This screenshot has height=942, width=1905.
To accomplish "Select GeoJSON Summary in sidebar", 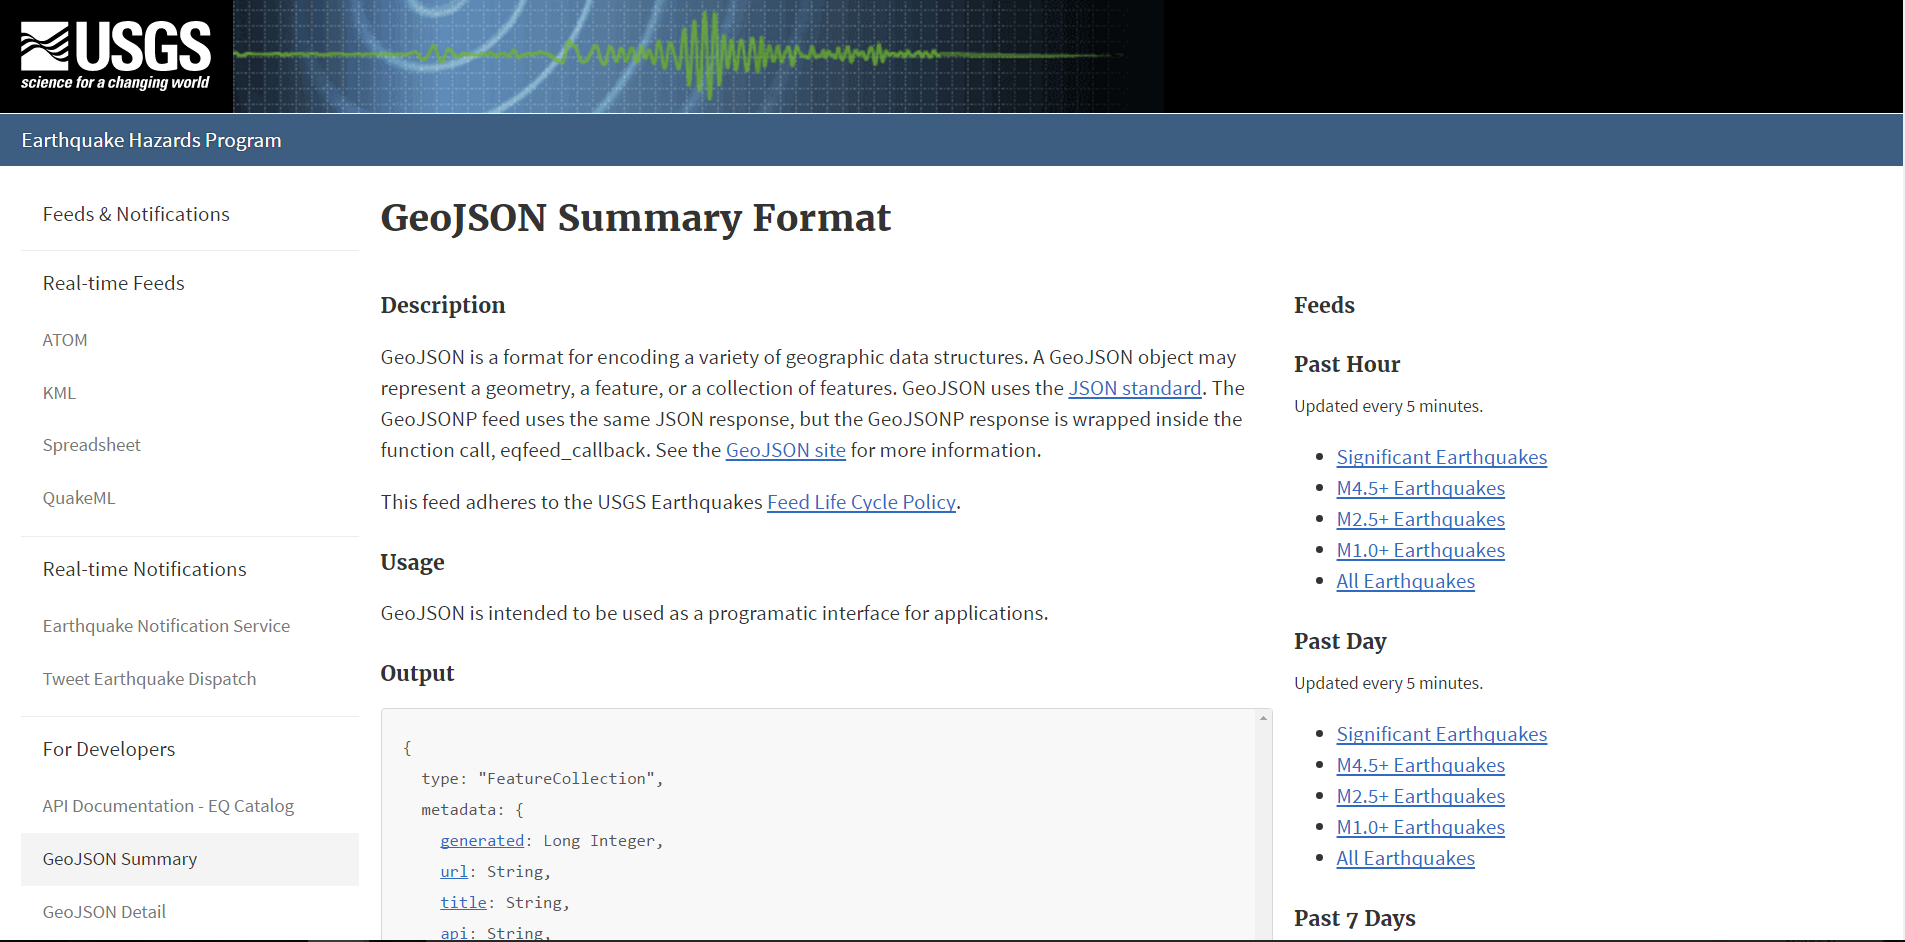I will (x=119, y=858).
